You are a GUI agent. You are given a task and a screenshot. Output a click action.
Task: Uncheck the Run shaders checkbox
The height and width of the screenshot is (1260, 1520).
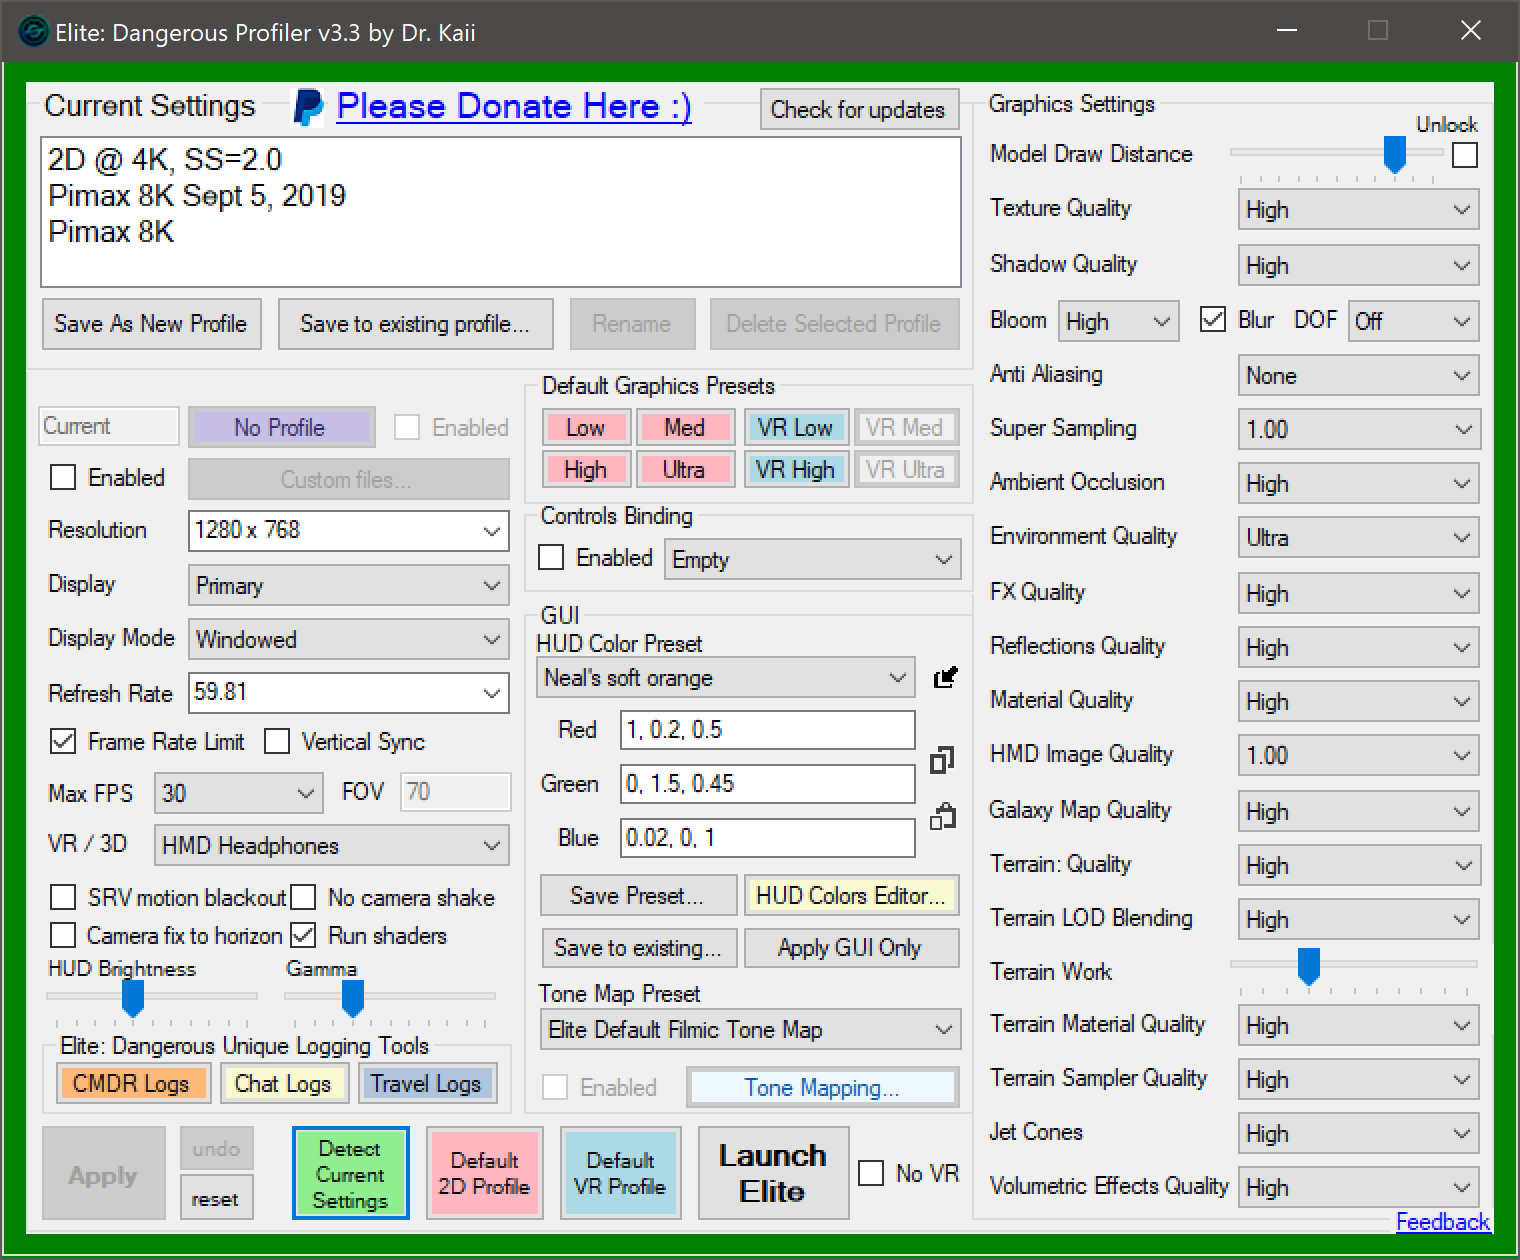[x=303, y=935]
